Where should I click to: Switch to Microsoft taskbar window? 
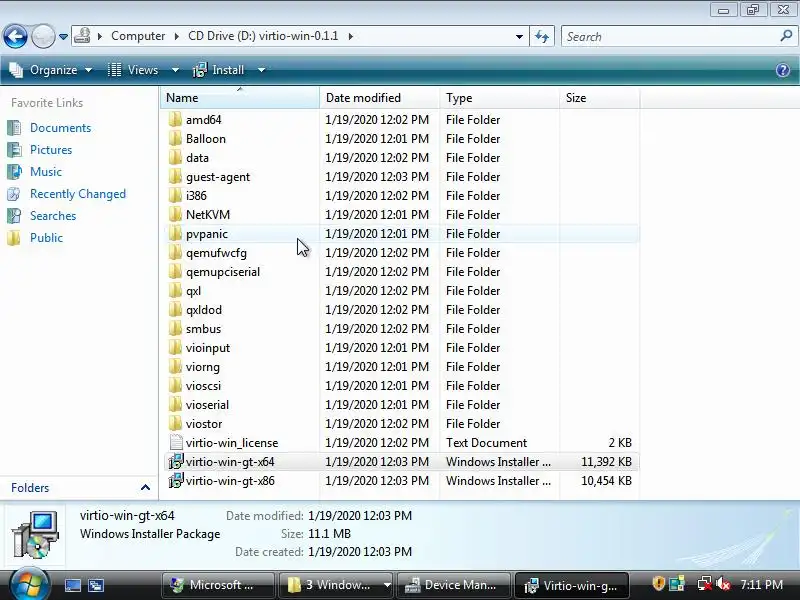pos(218,585)
